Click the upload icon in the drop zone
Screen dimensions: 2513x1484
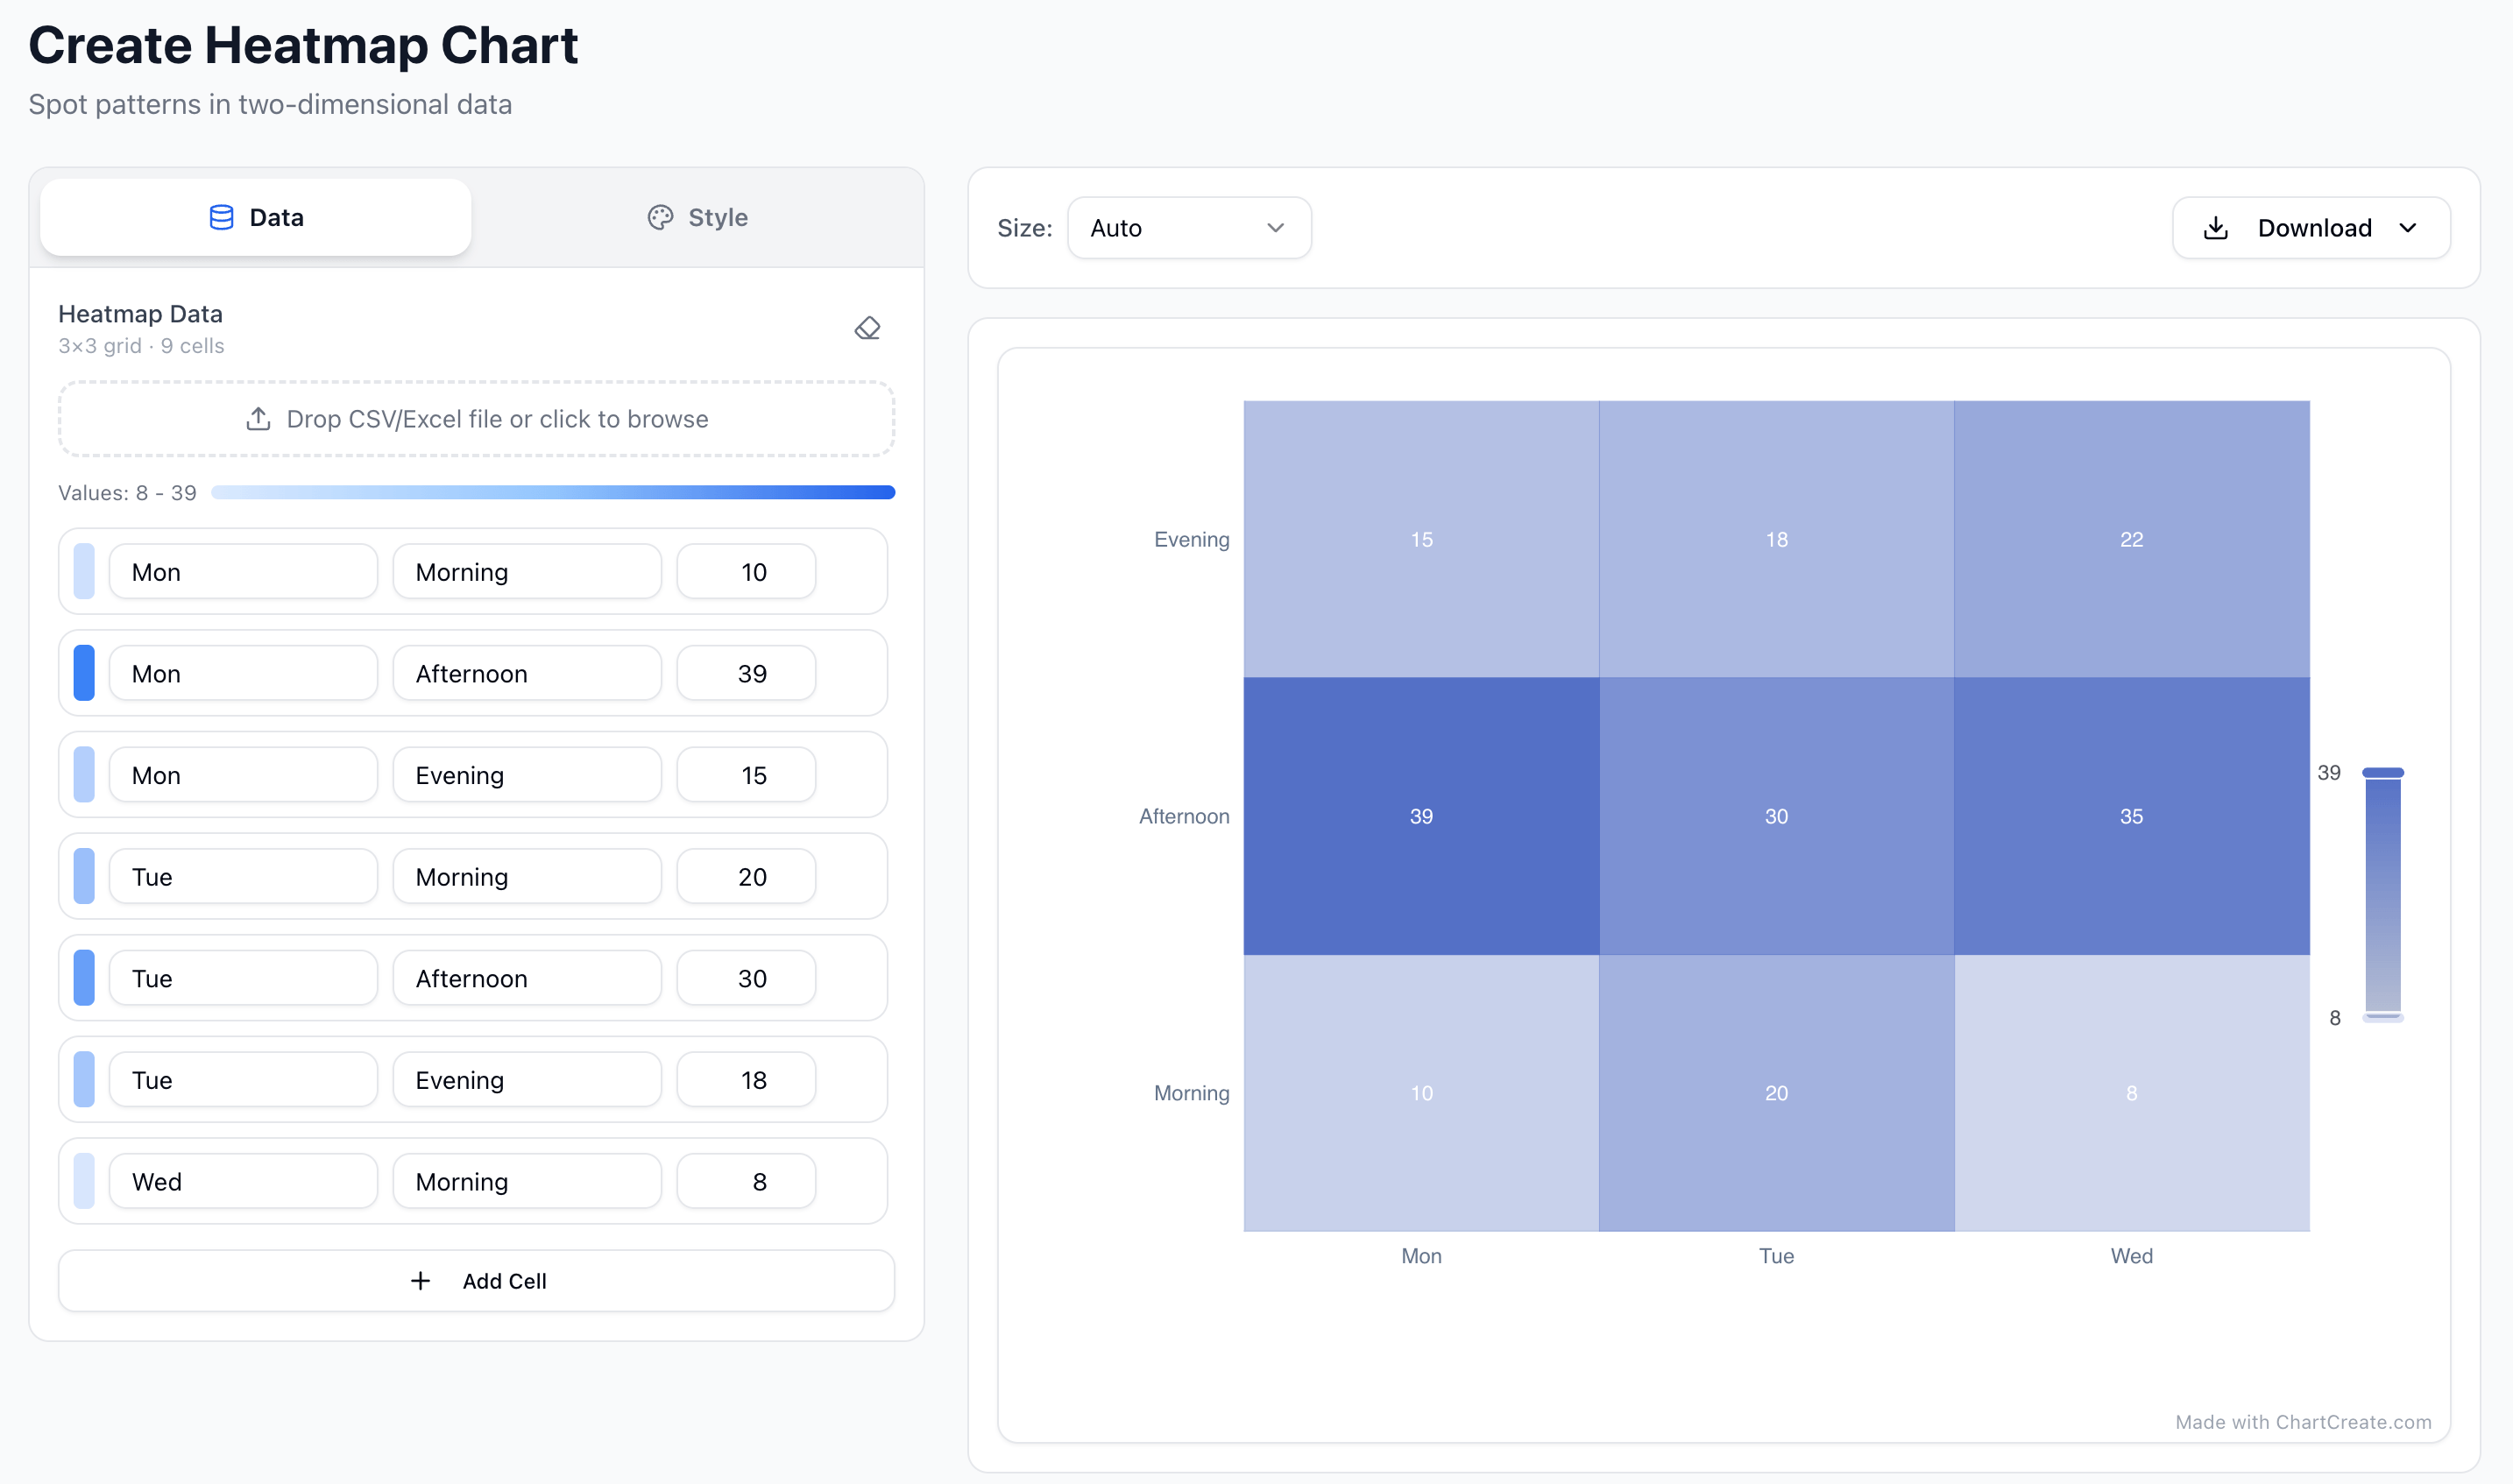(x=258, y=419)
